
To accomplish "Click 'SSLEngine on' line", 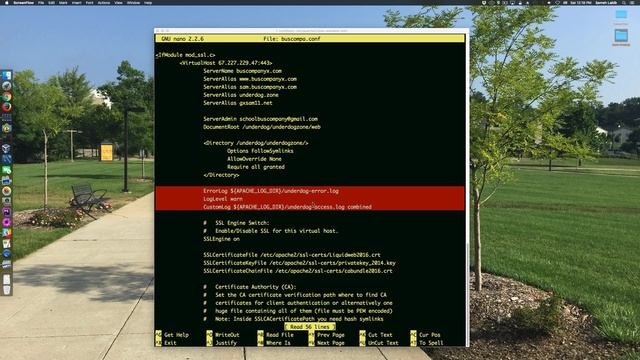I will point(221,239).
